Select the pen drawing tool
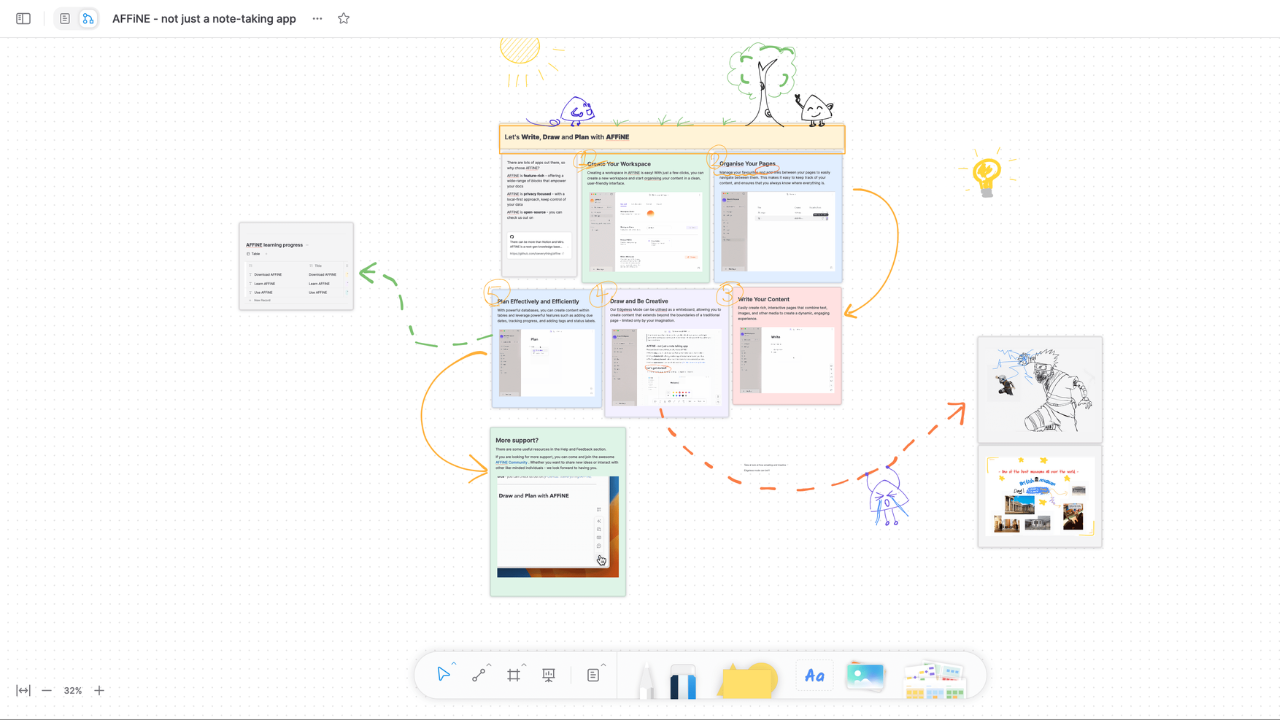1280x720 pixels. point(646,679)
